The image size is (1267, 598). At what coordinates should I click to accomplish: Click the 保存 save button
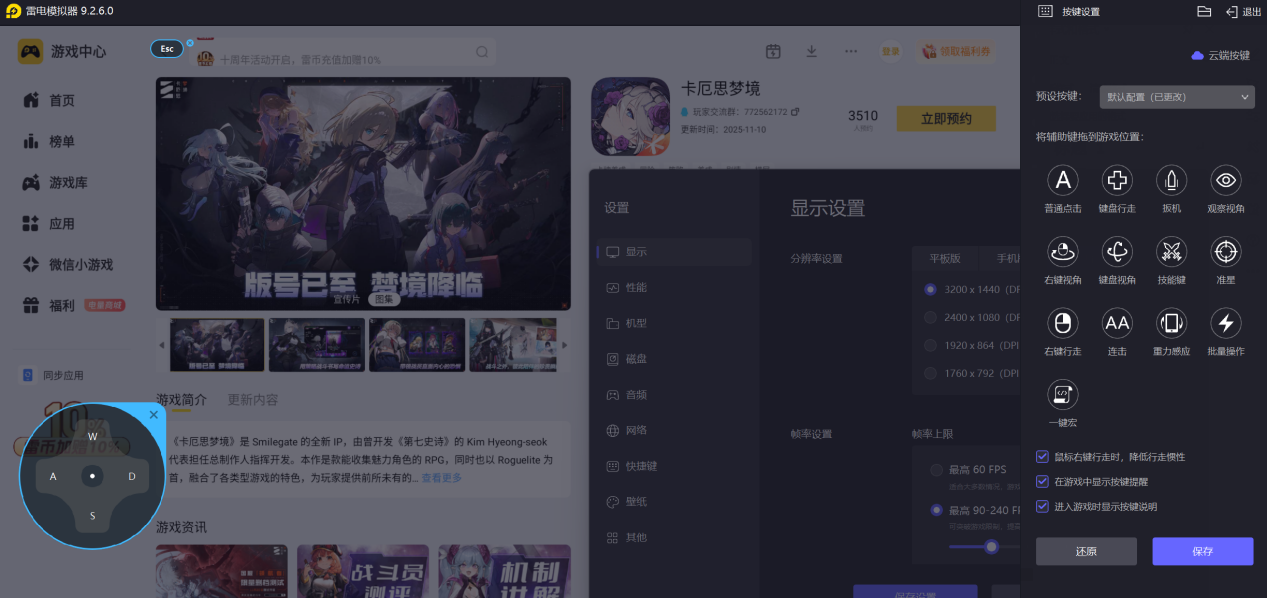coord(1202,551)
